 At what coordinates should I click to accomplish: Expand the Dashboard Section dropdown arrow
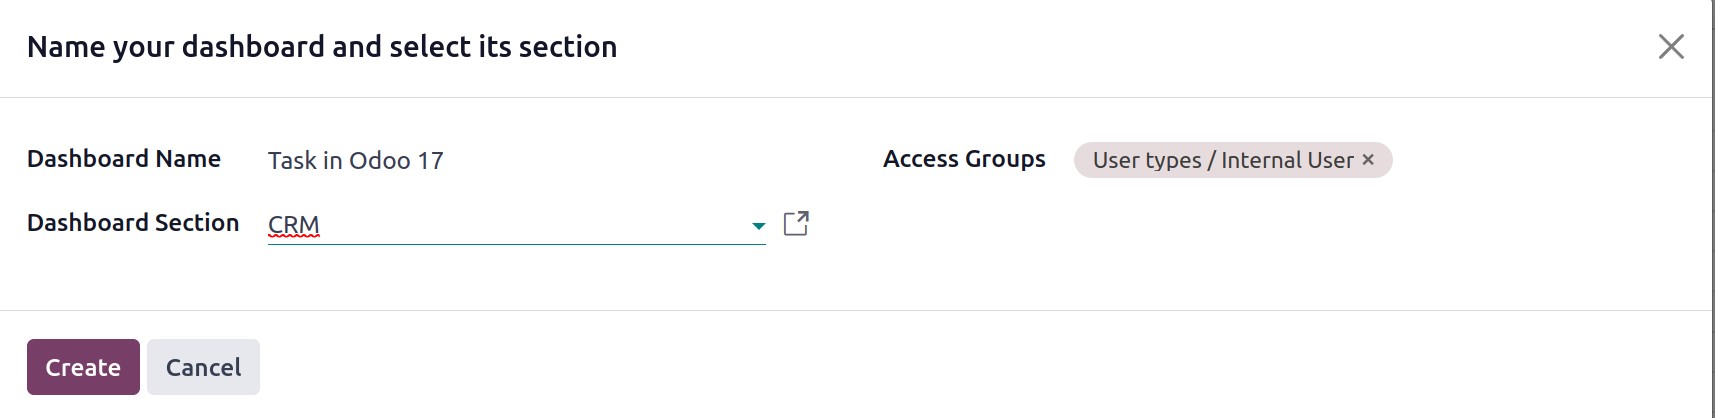(x=758, y=226)
